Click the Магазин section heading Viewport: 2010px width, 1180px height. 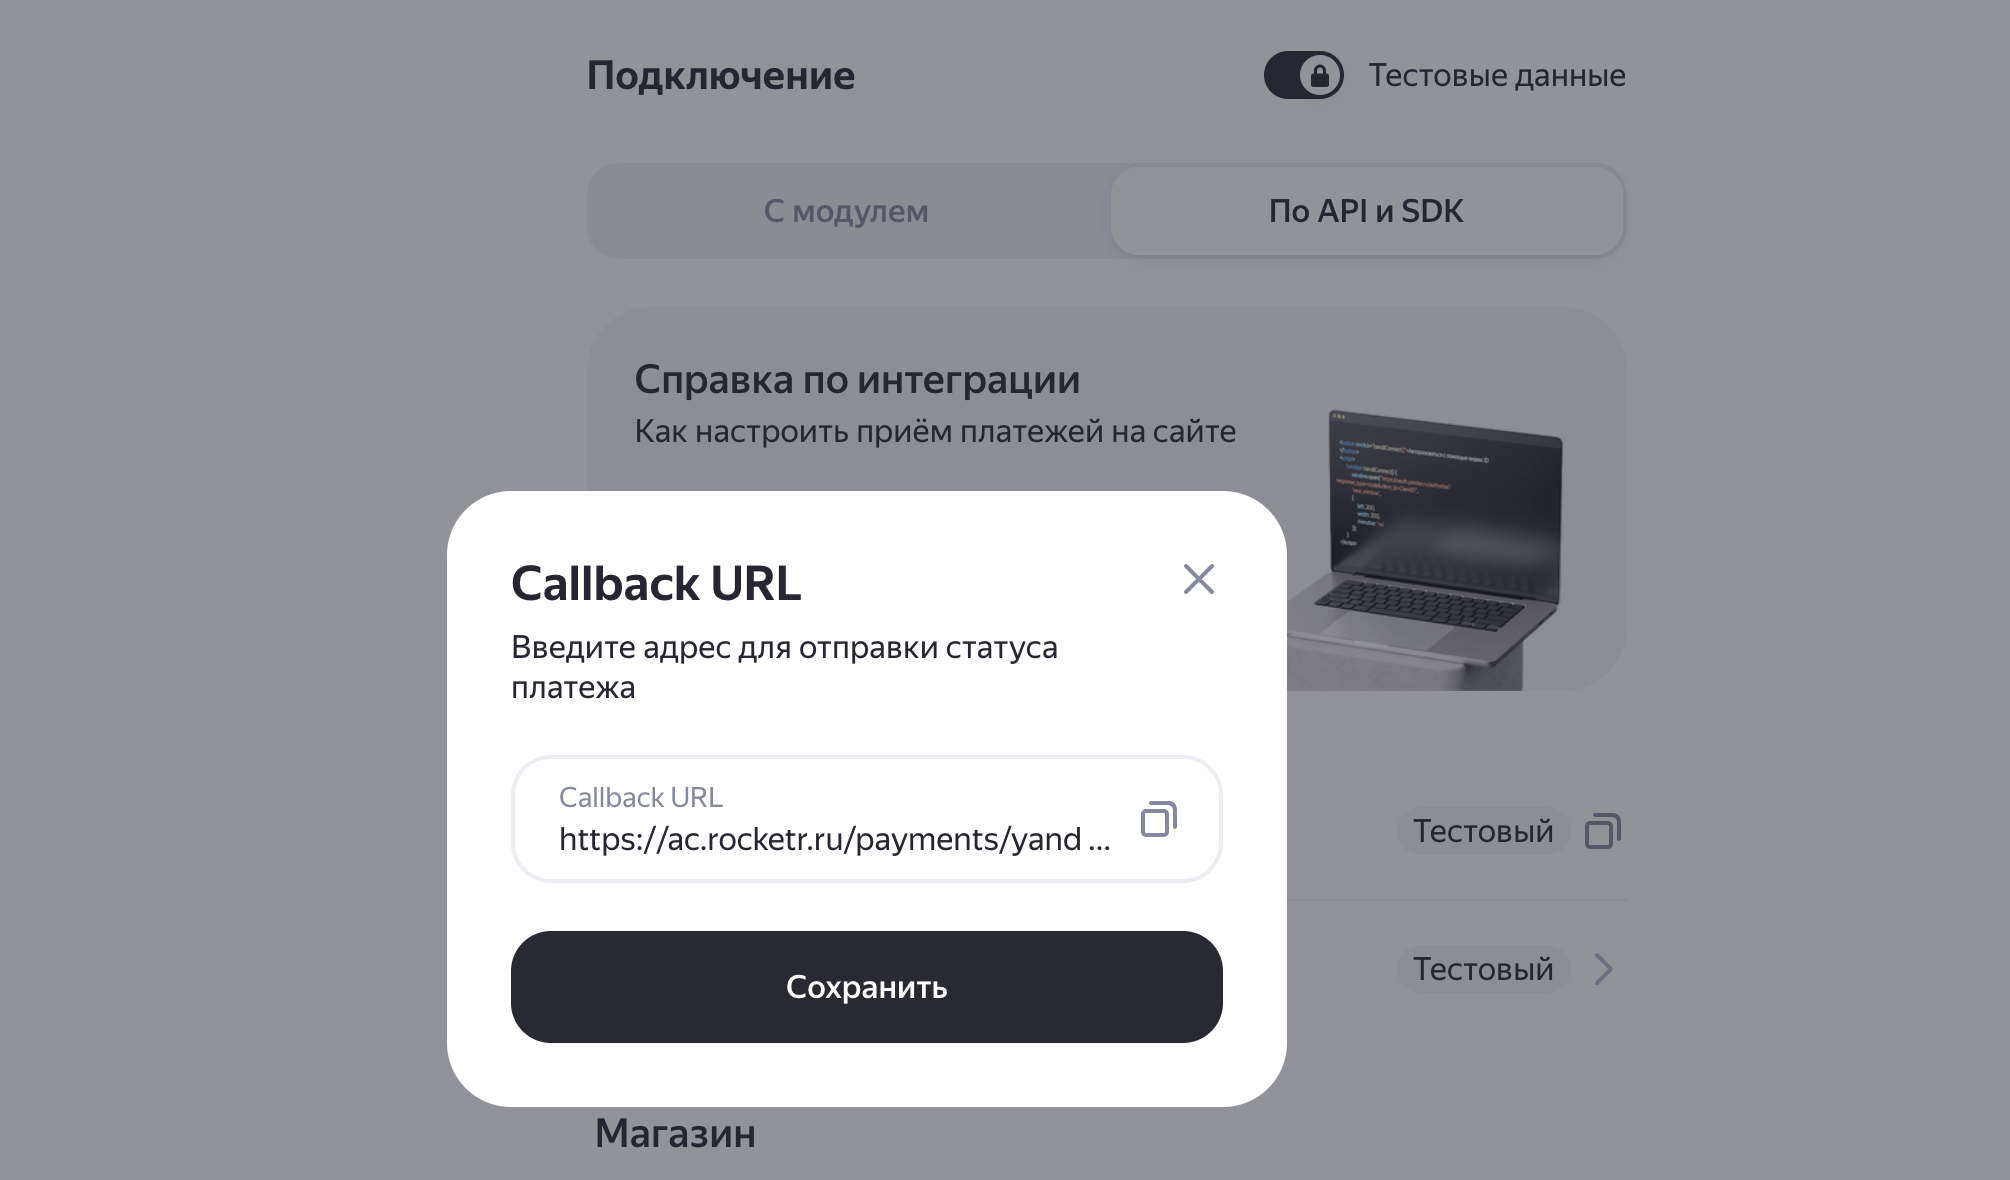pos(675,1134)
